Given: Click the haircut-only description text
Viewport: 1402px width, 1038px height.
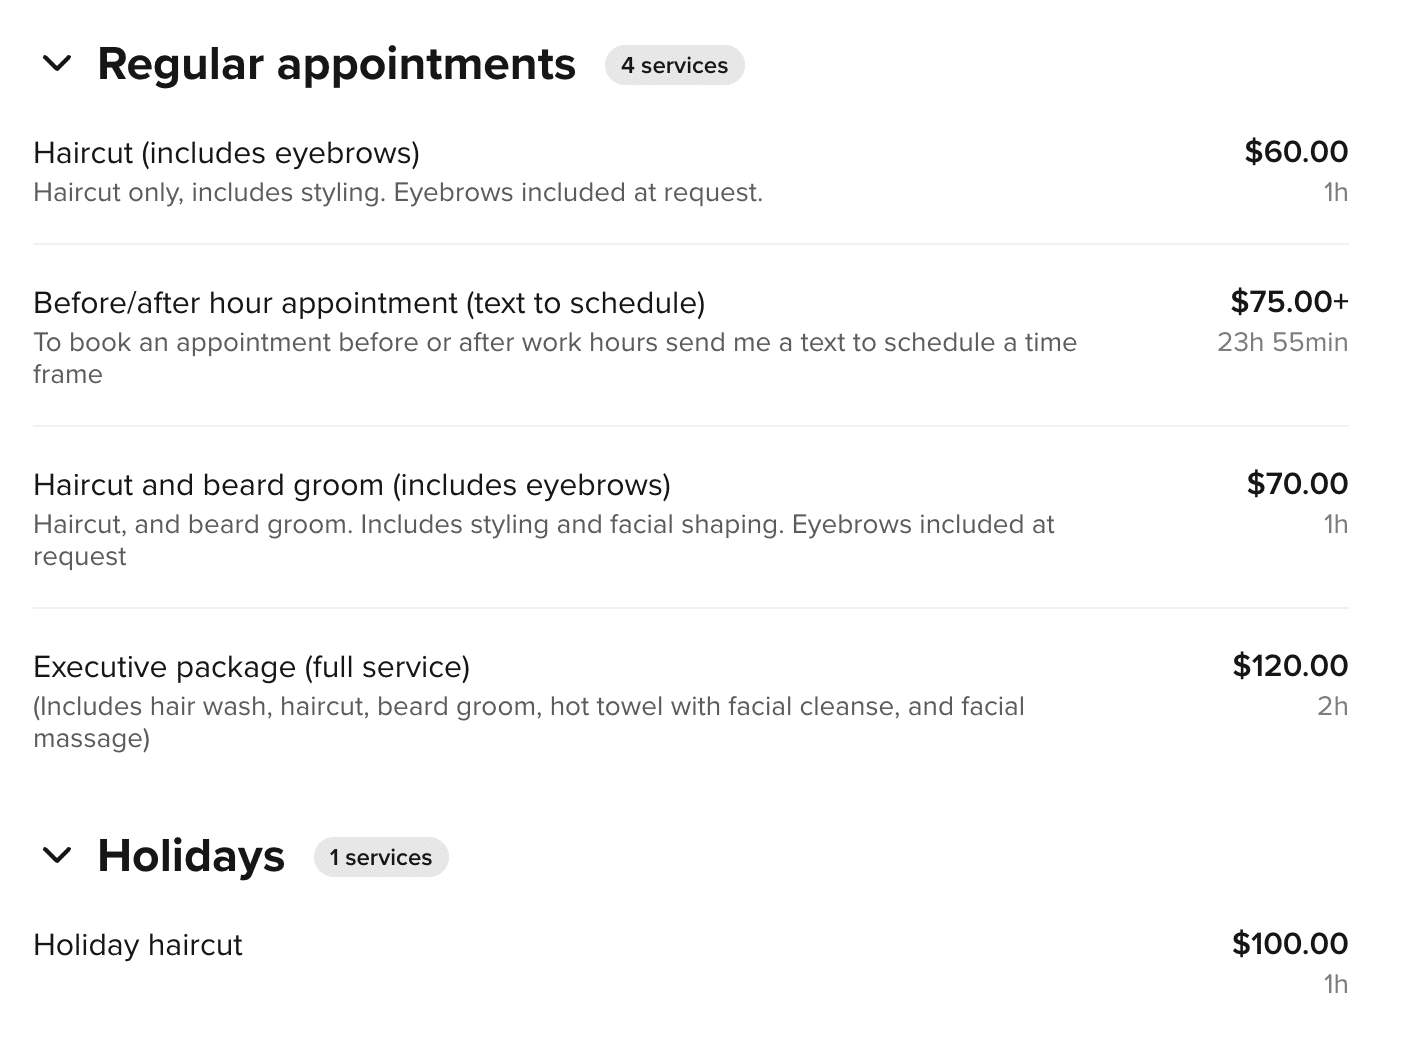Looking at the screenshot, I should 398,193.
